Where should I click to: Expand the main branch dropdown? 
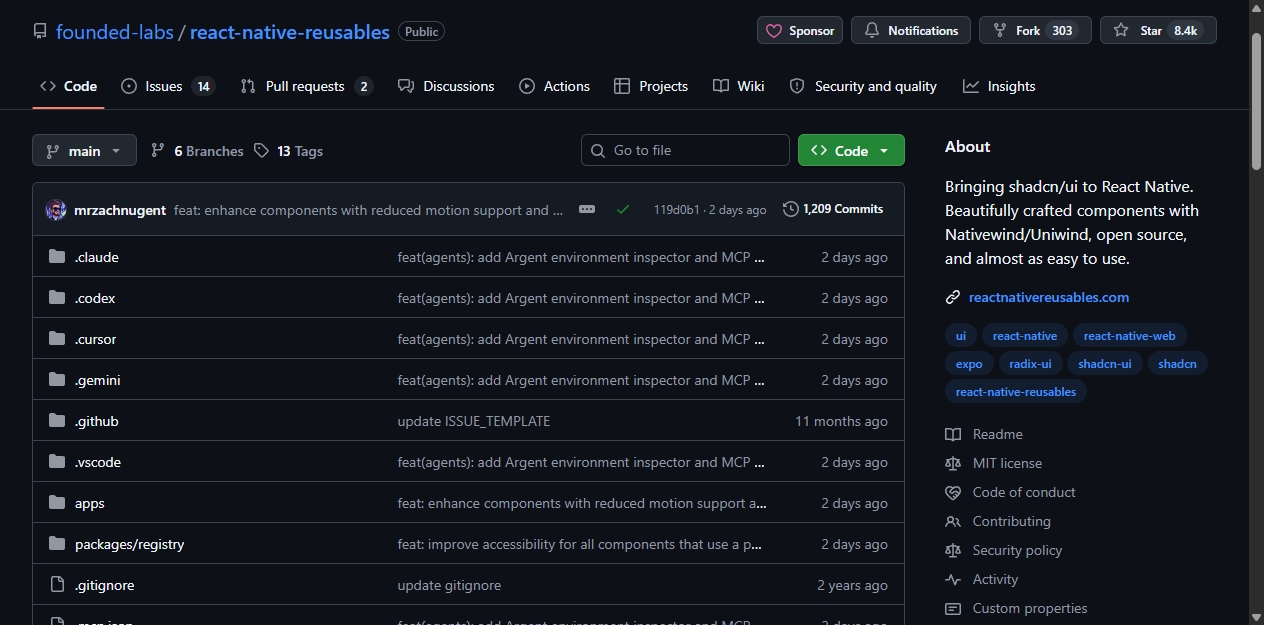(x=84, y=151)
